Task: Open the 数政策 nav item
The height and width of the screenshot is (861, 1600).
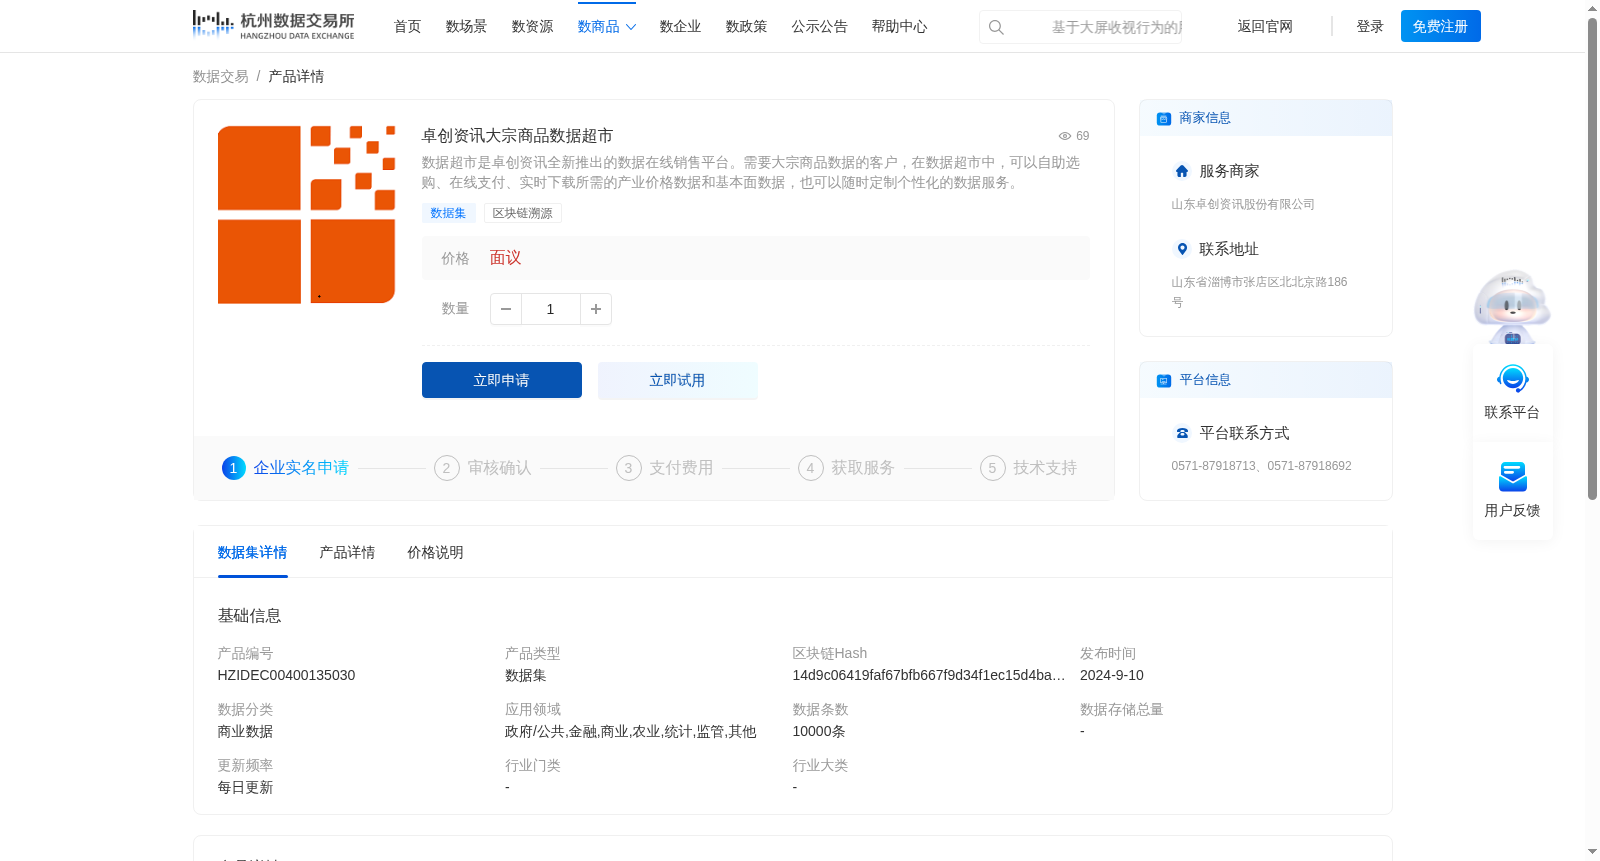Action: tap(746, 27)
